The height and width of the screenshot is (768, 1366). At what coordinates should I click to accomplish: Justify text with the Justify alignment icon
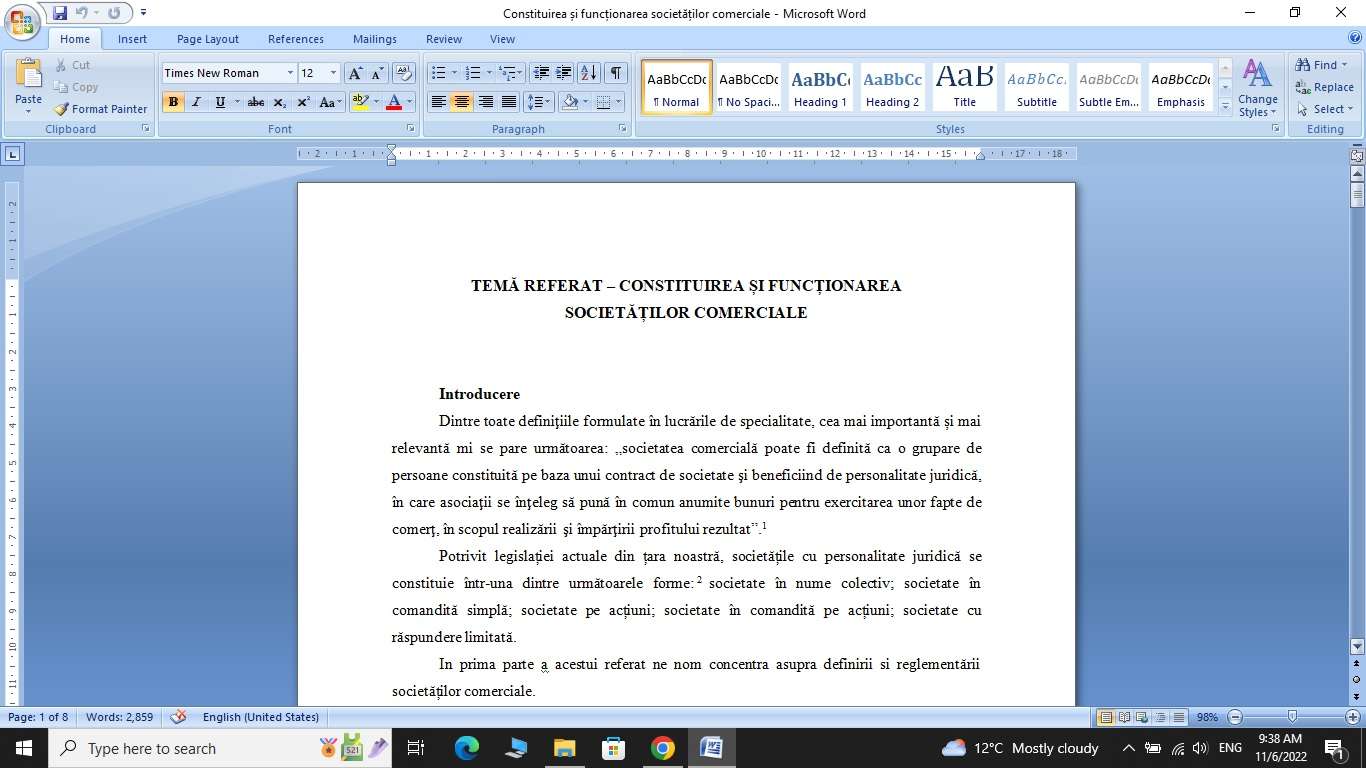pos(509,102)
